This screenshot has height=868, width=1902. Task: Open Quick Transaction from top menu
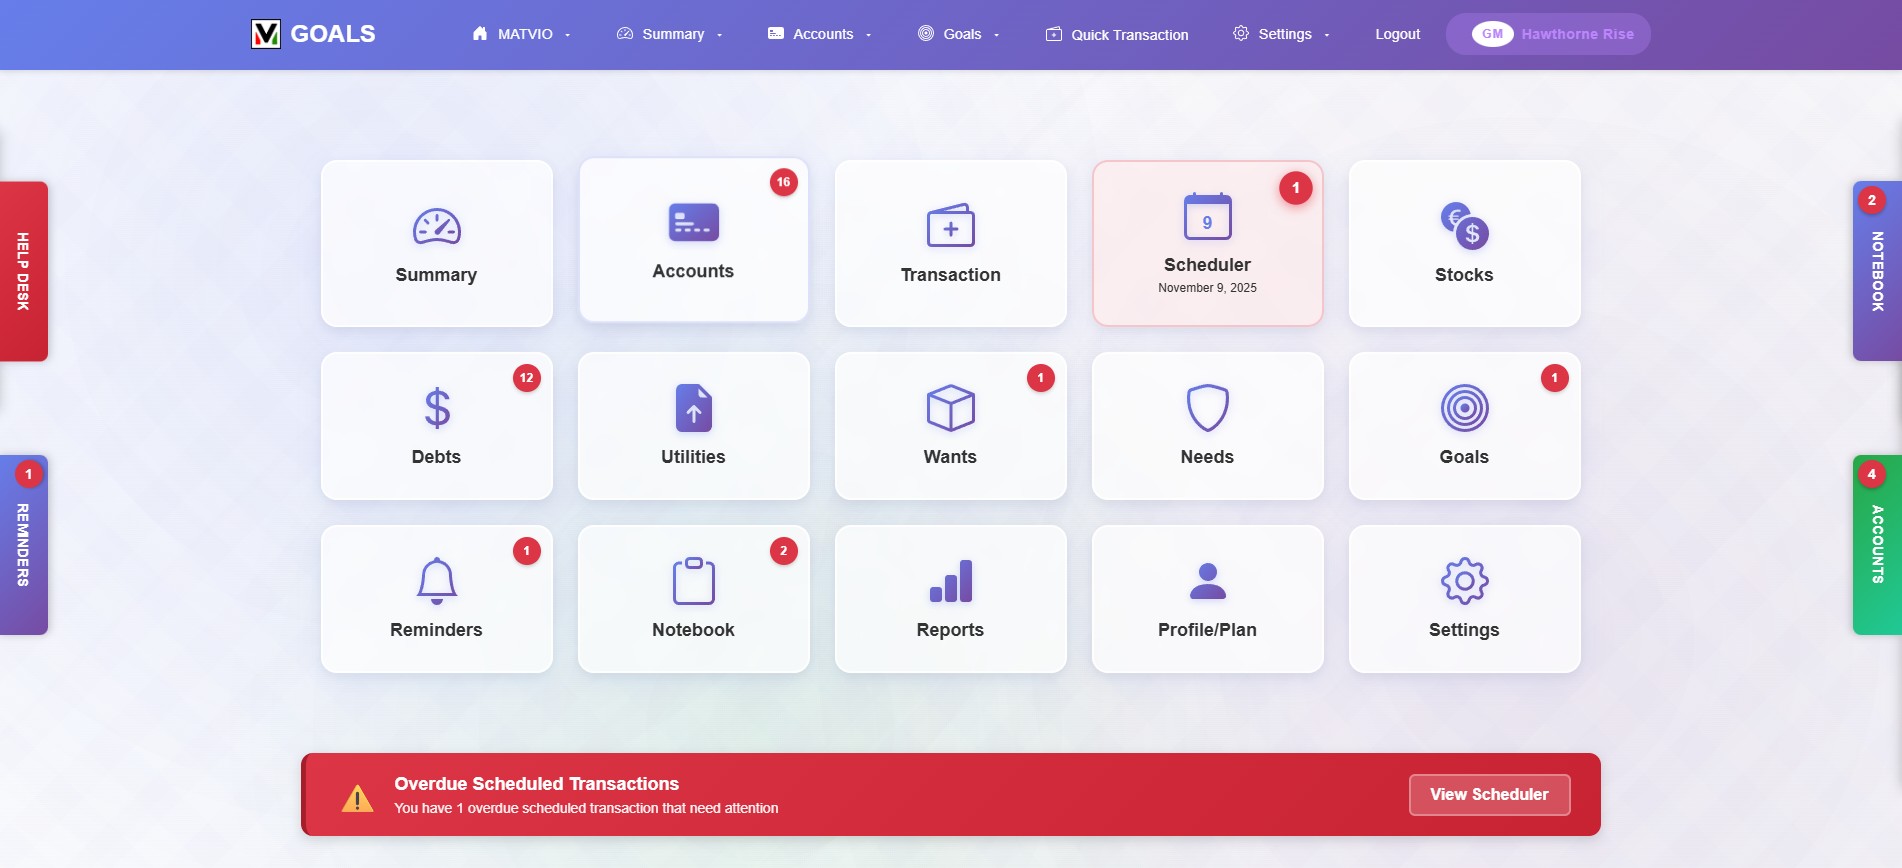pos(1117,34)
